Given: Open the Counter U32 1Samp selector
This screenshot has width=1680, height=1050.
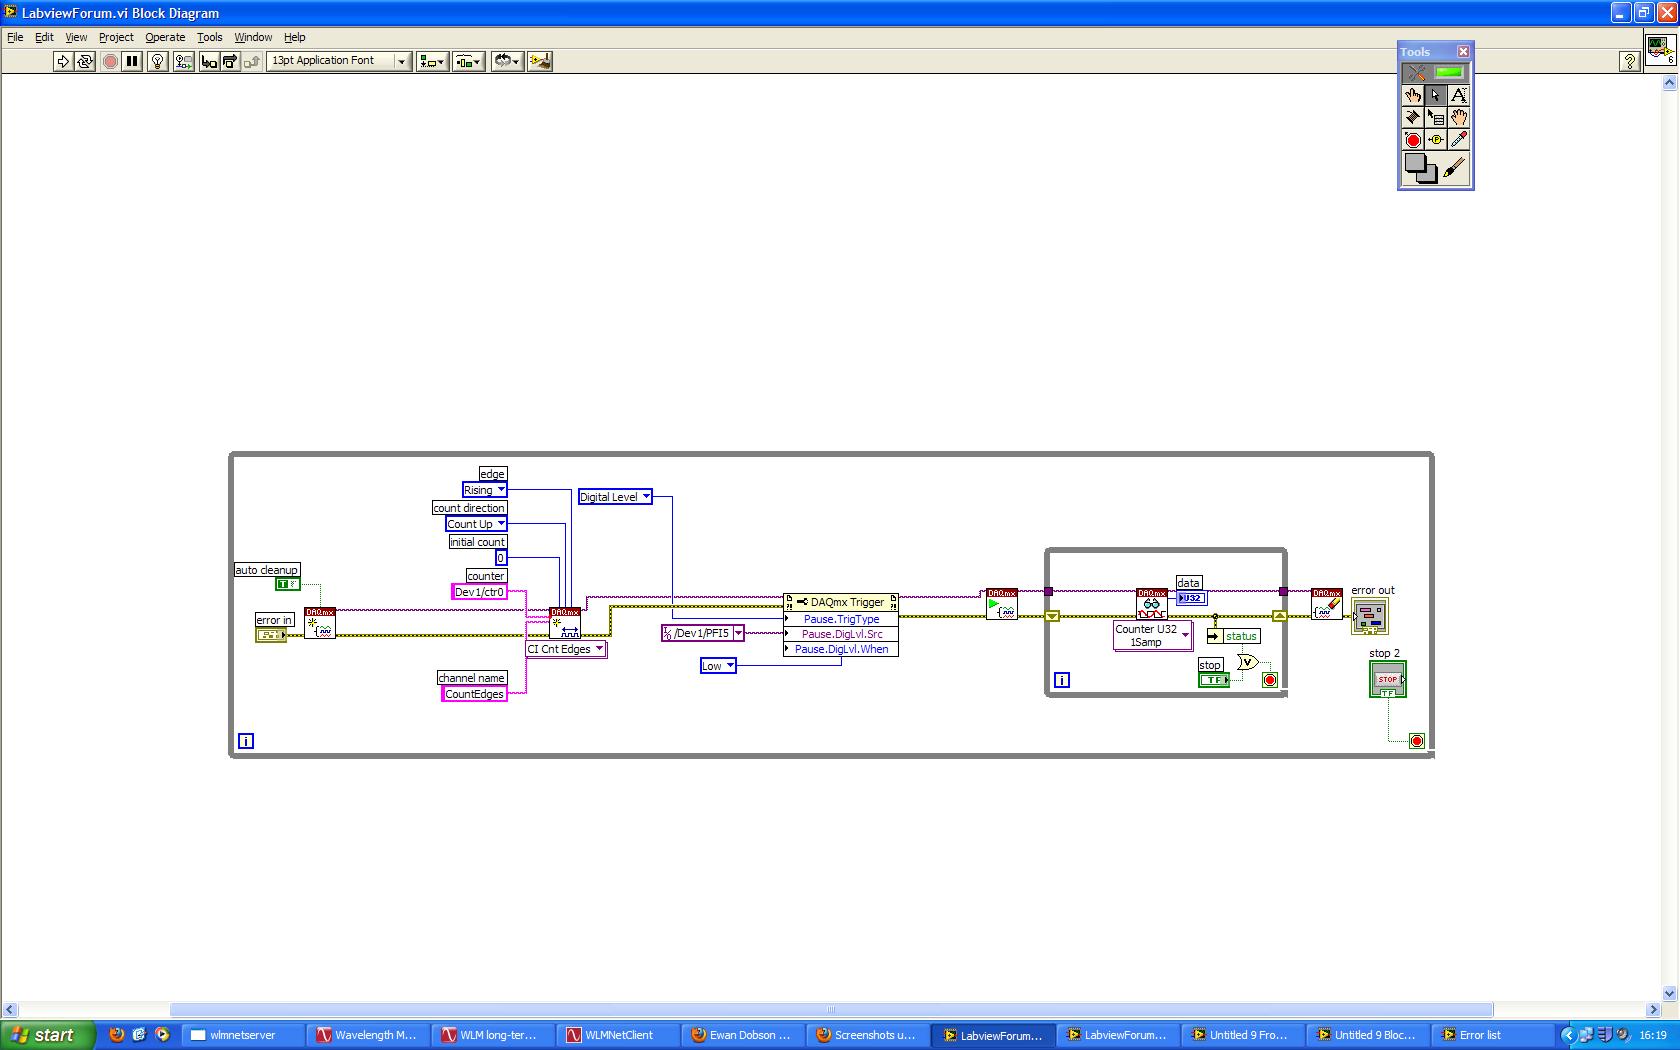Looking at the screenshot, I should coord(1153,636).
